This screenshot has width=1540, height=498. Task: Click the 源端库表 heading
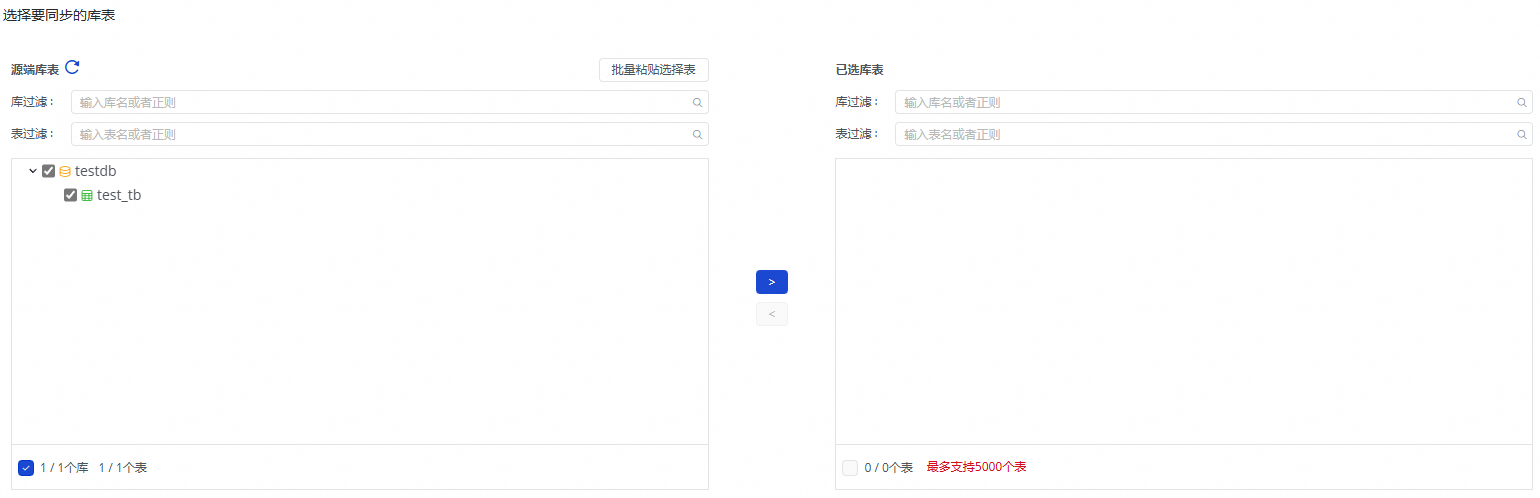point(35,70)
